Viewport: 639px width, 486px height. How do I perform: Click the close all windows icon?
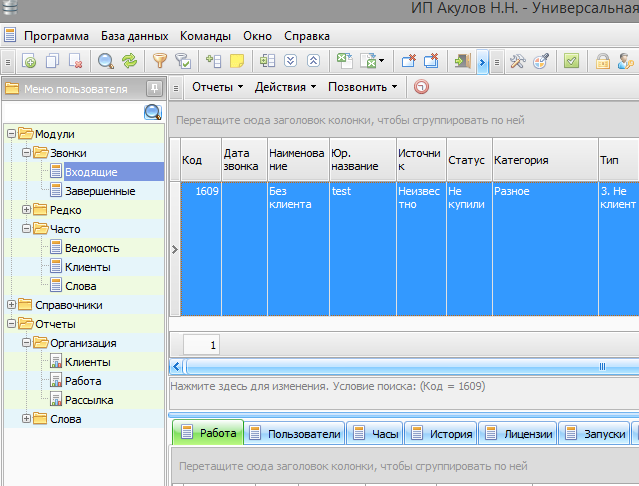tap(431, 62)
